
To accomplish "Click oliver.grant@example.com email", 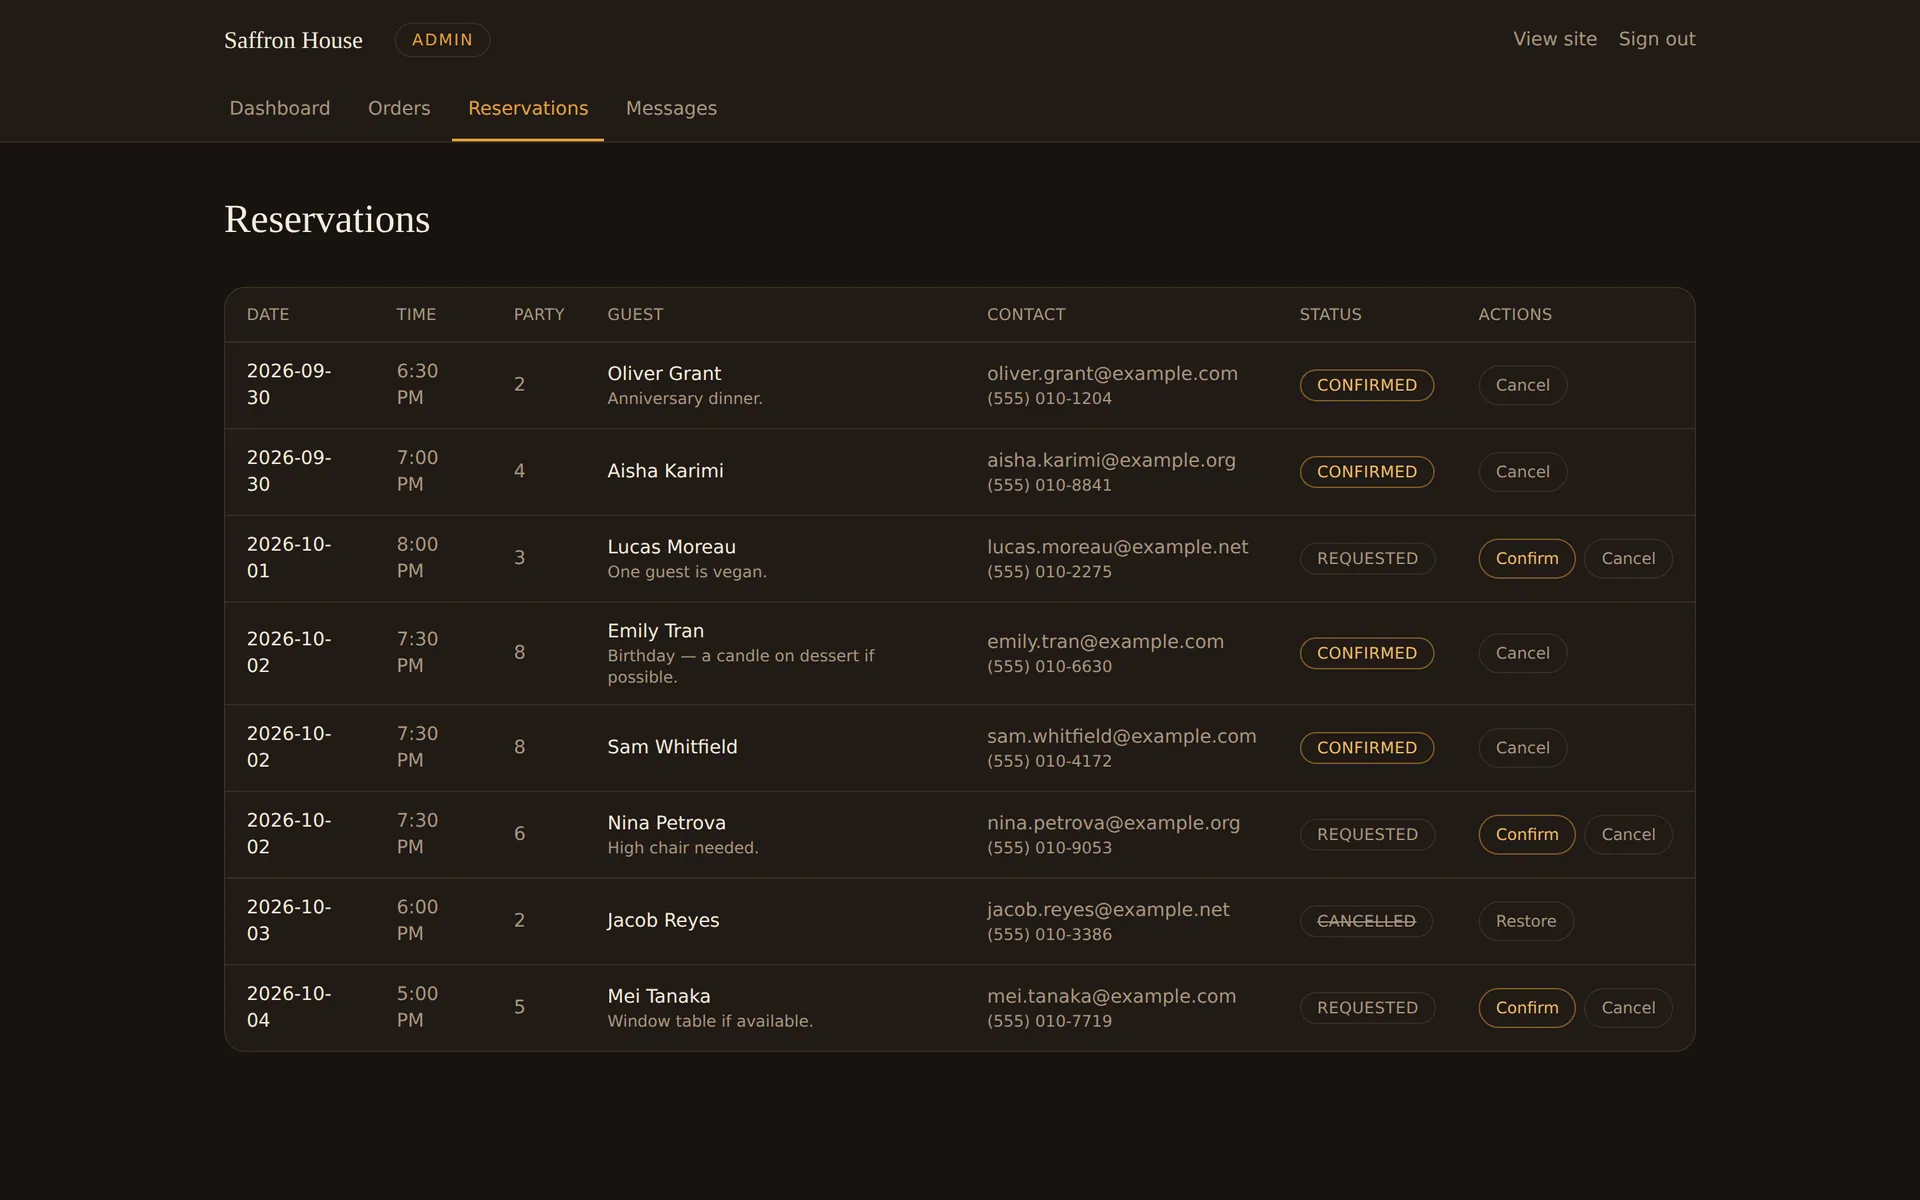I will point(1112,373).
